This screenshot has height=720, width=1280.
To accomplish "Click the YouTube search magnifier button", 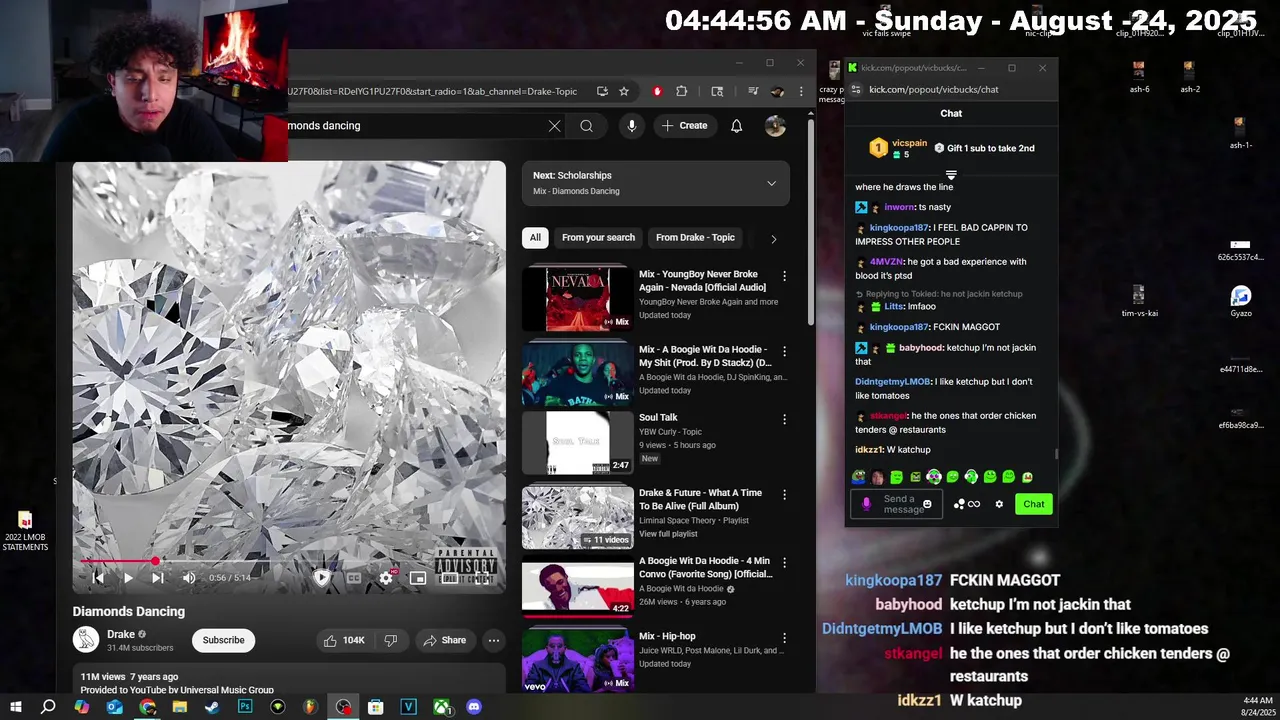I will click(x=587, y=126).
